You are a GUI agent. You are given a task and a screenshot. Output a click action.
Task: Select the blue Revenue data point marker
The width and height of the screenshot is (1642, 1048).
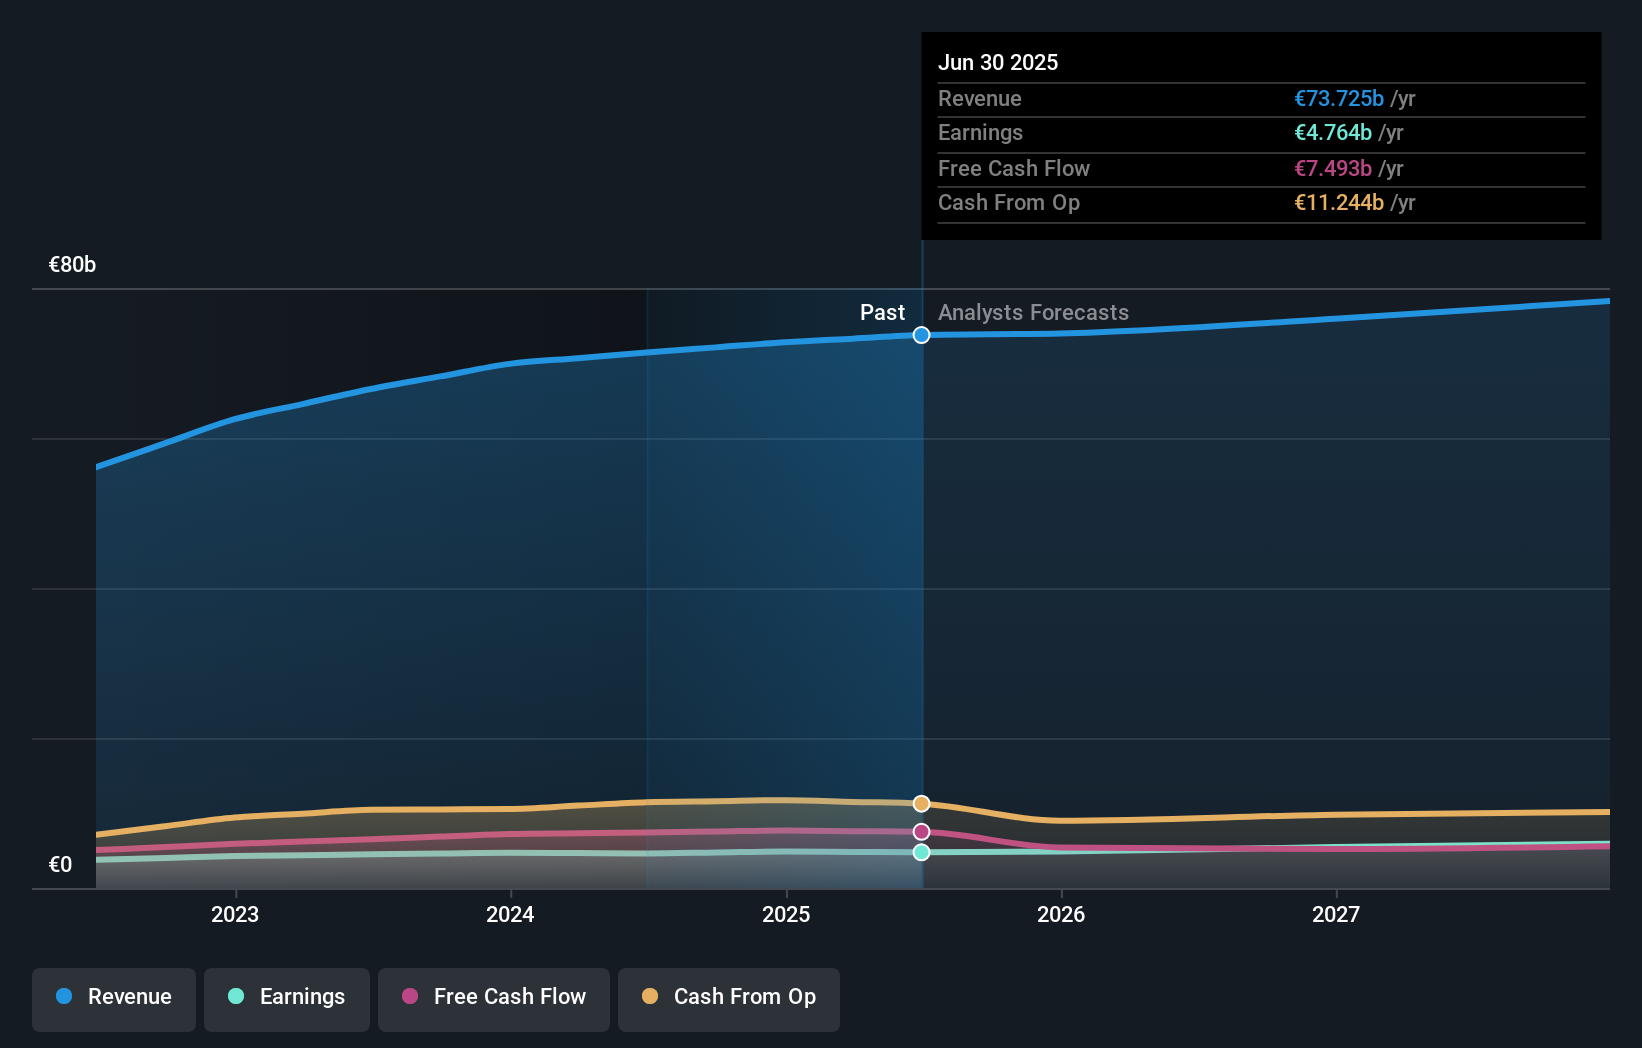[x=921, y=335]
